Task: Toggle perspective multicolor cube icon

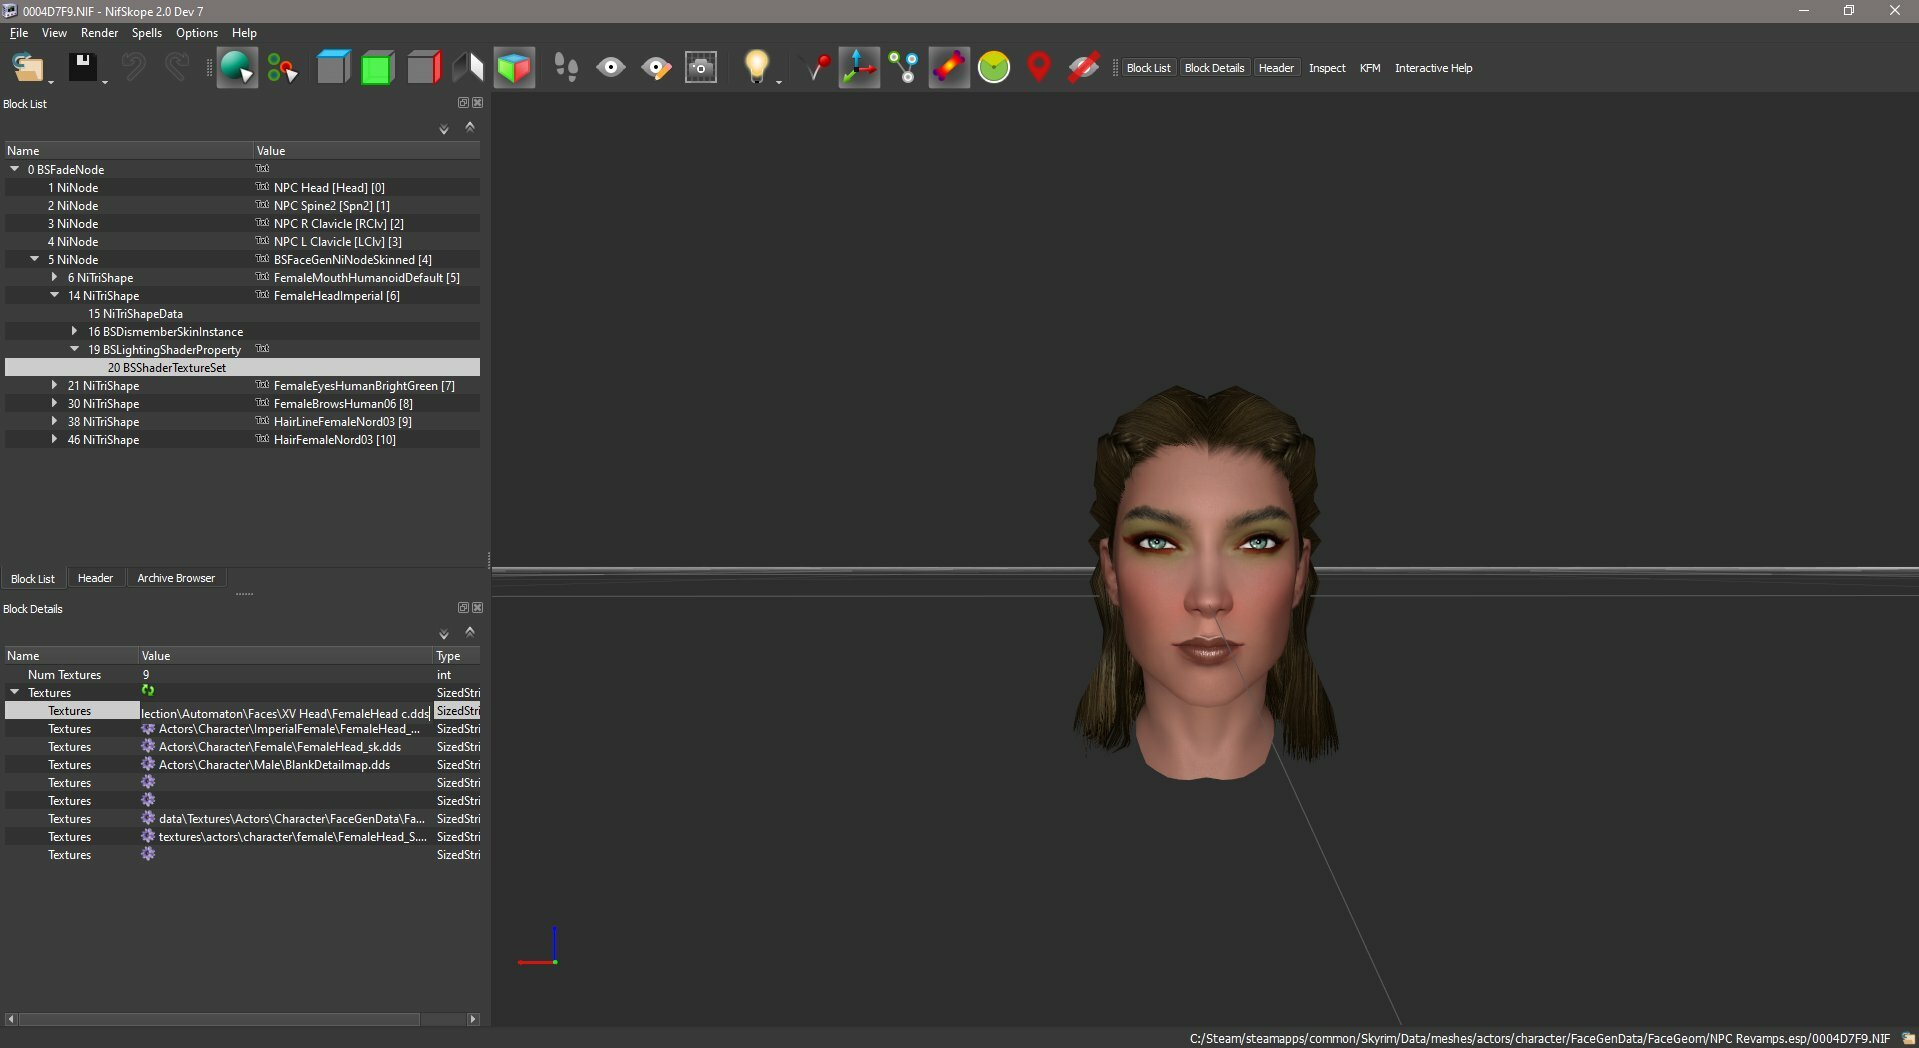Action: coord(514,67)
